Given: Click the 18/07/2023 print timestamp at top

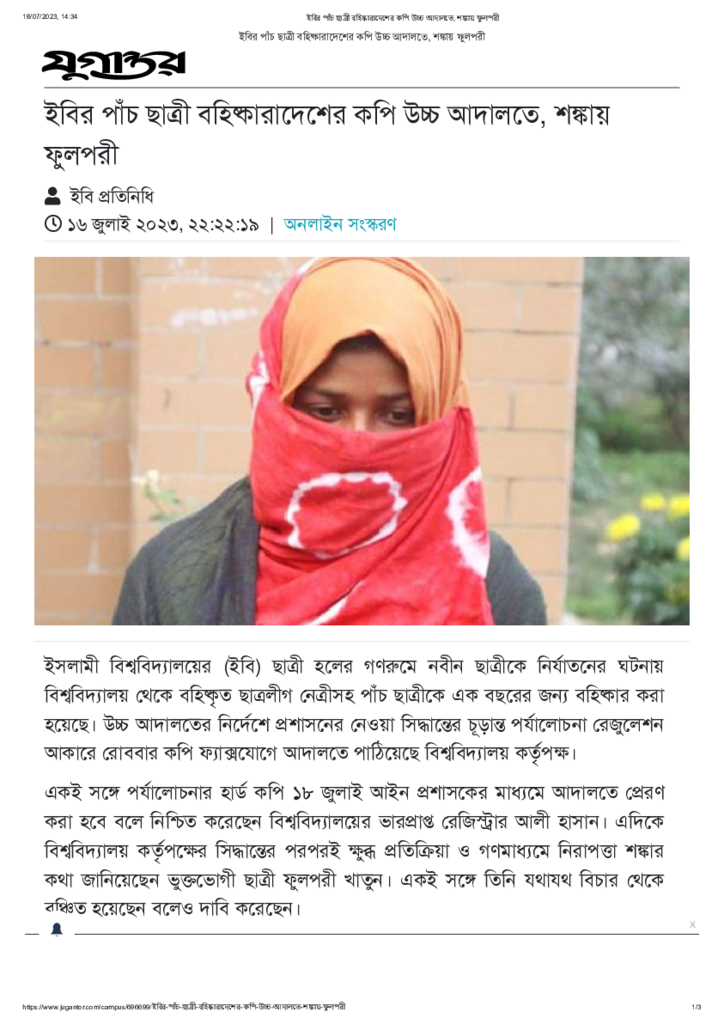Looking at the screenshot, I should pos(50,17).
